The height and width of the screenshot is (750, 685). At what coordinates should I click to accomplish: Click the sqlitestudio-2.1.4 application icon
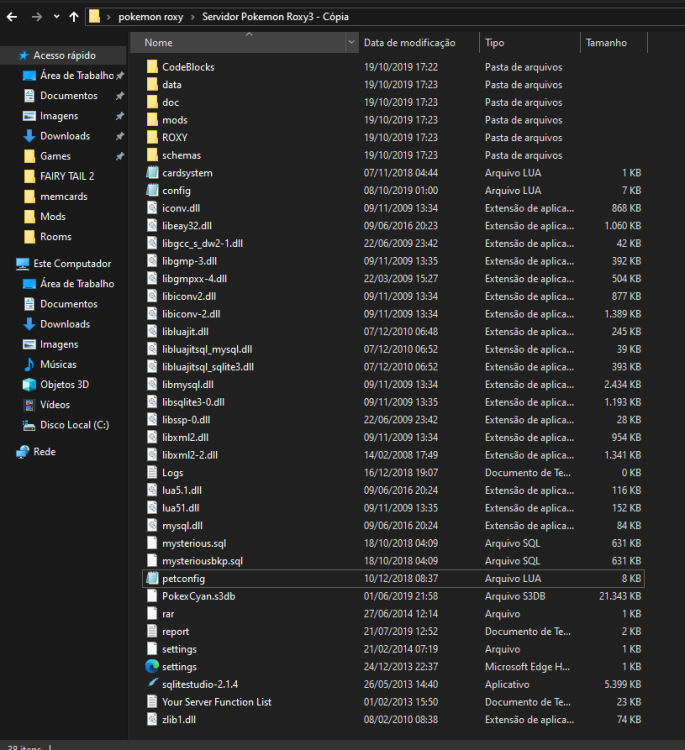click(x=152, y=684)
